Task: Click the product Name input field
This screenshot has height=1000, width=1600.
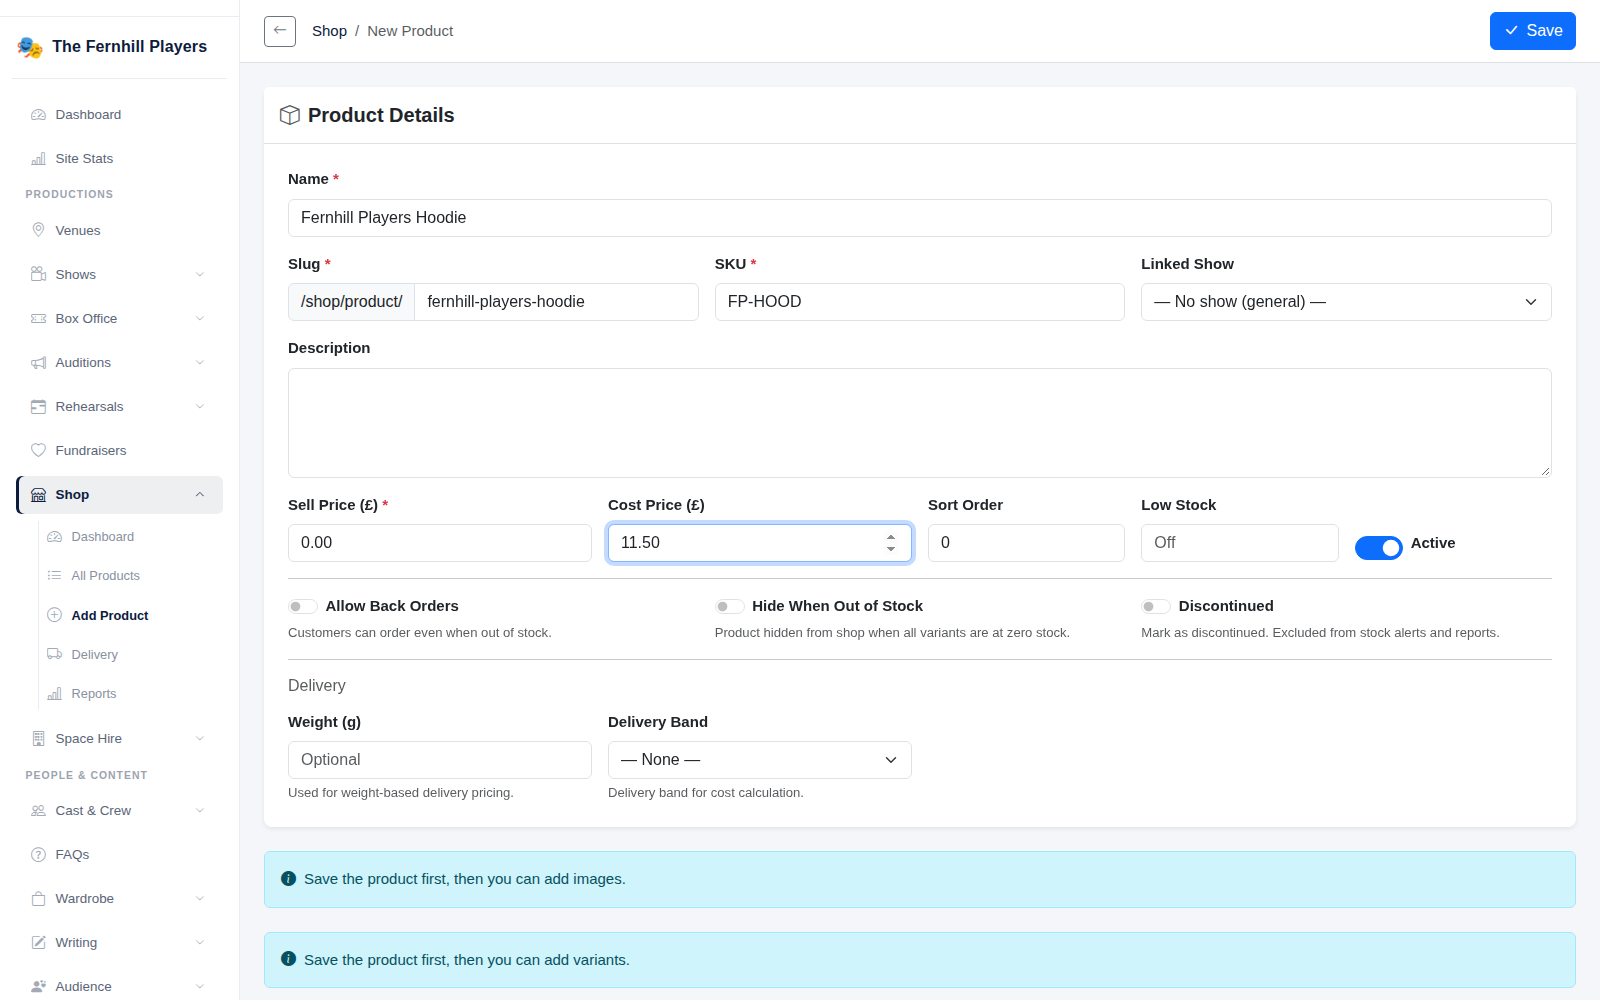Action: [x=920, y=218]
